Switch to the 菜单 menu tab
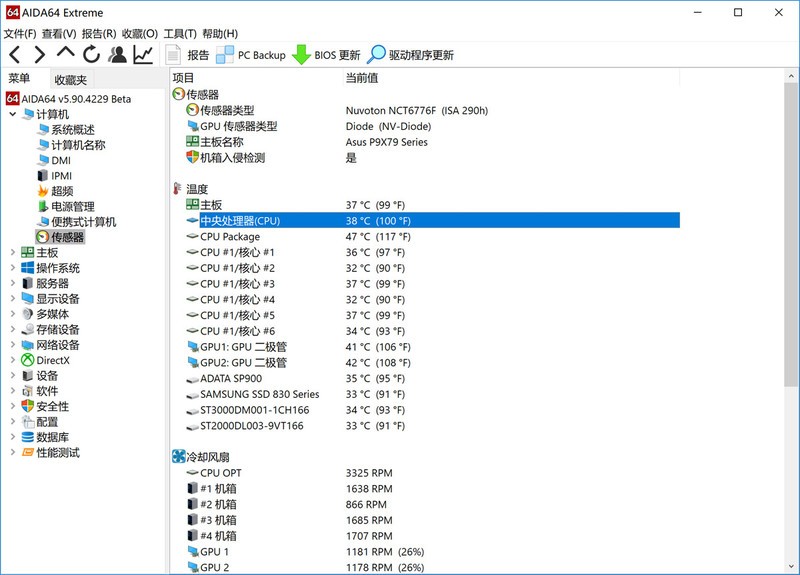 pyautogui.click(x=19, y=78)
